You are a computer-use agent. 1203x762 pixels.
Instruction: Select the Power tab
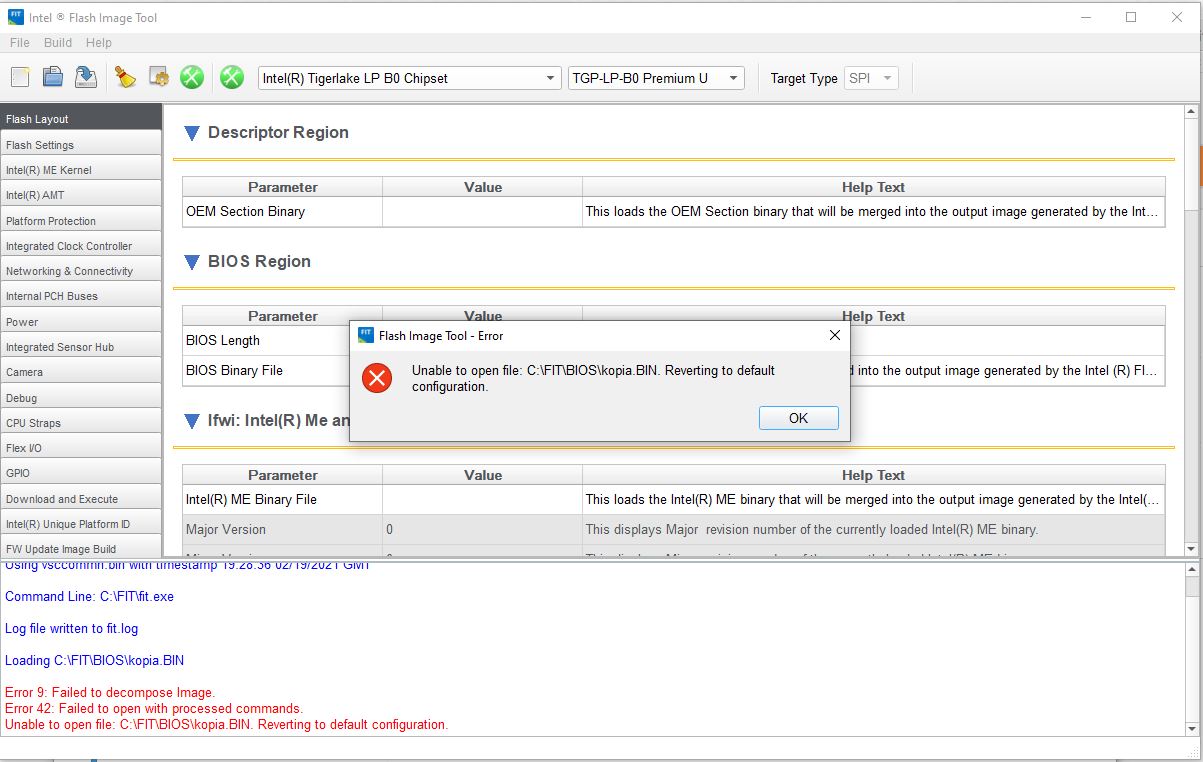tap(80, 321)
